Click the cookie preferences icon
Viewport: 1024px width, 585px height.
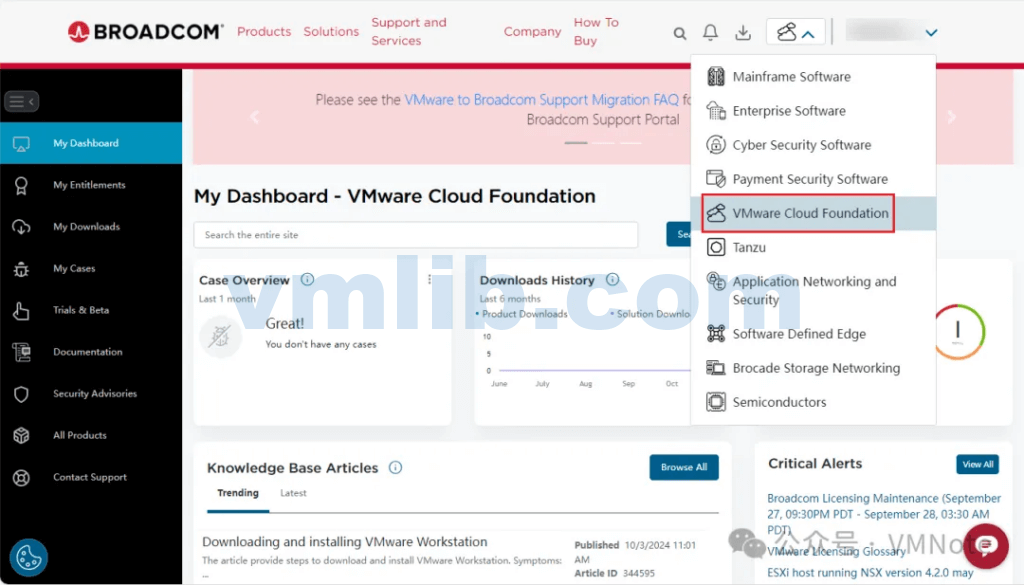[x=29, y=558]
